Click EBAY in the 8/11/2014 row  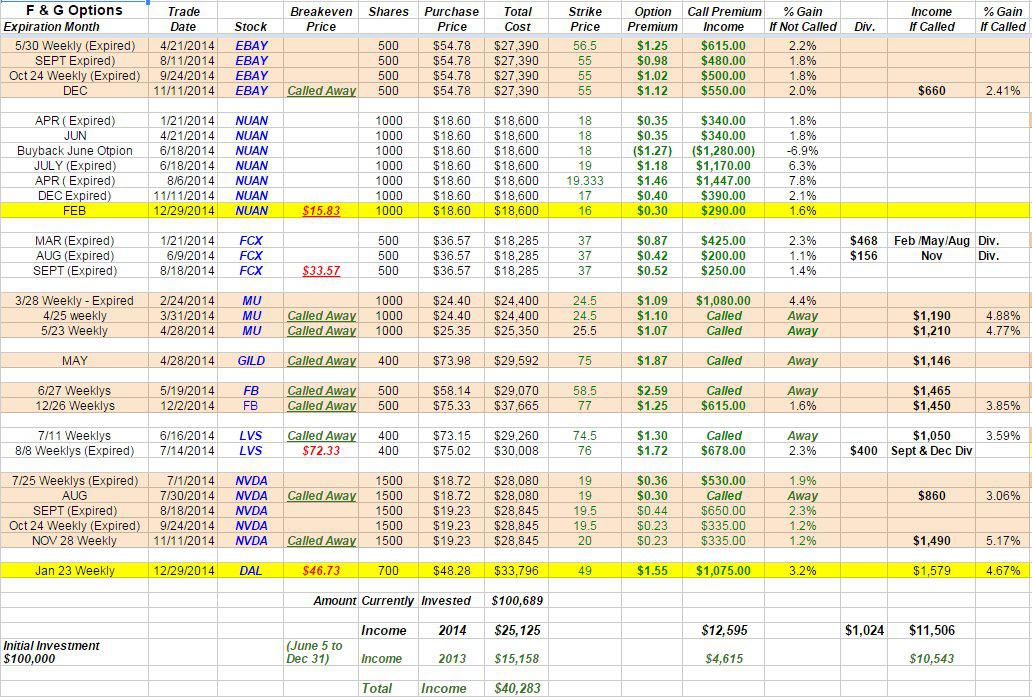(x=251, y=61)
